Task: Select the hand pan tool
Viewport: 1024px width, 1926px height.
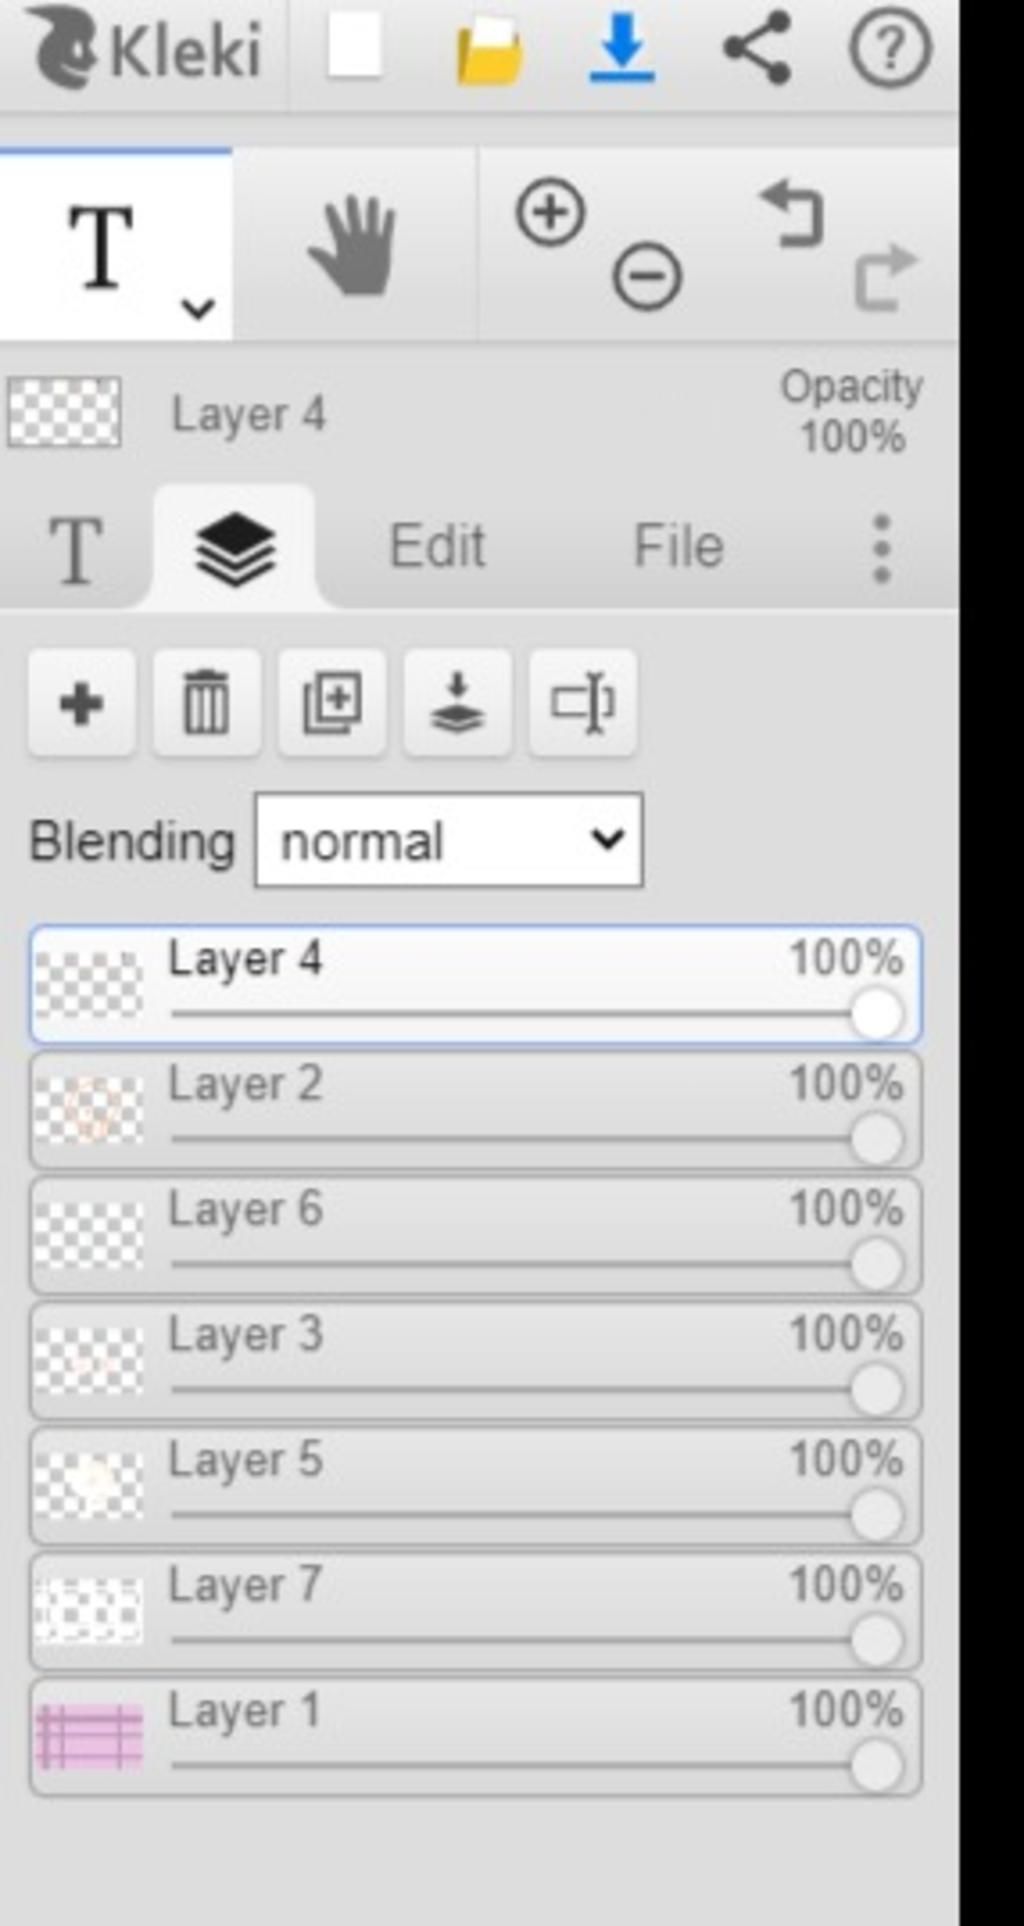Action: click(354, 246)
